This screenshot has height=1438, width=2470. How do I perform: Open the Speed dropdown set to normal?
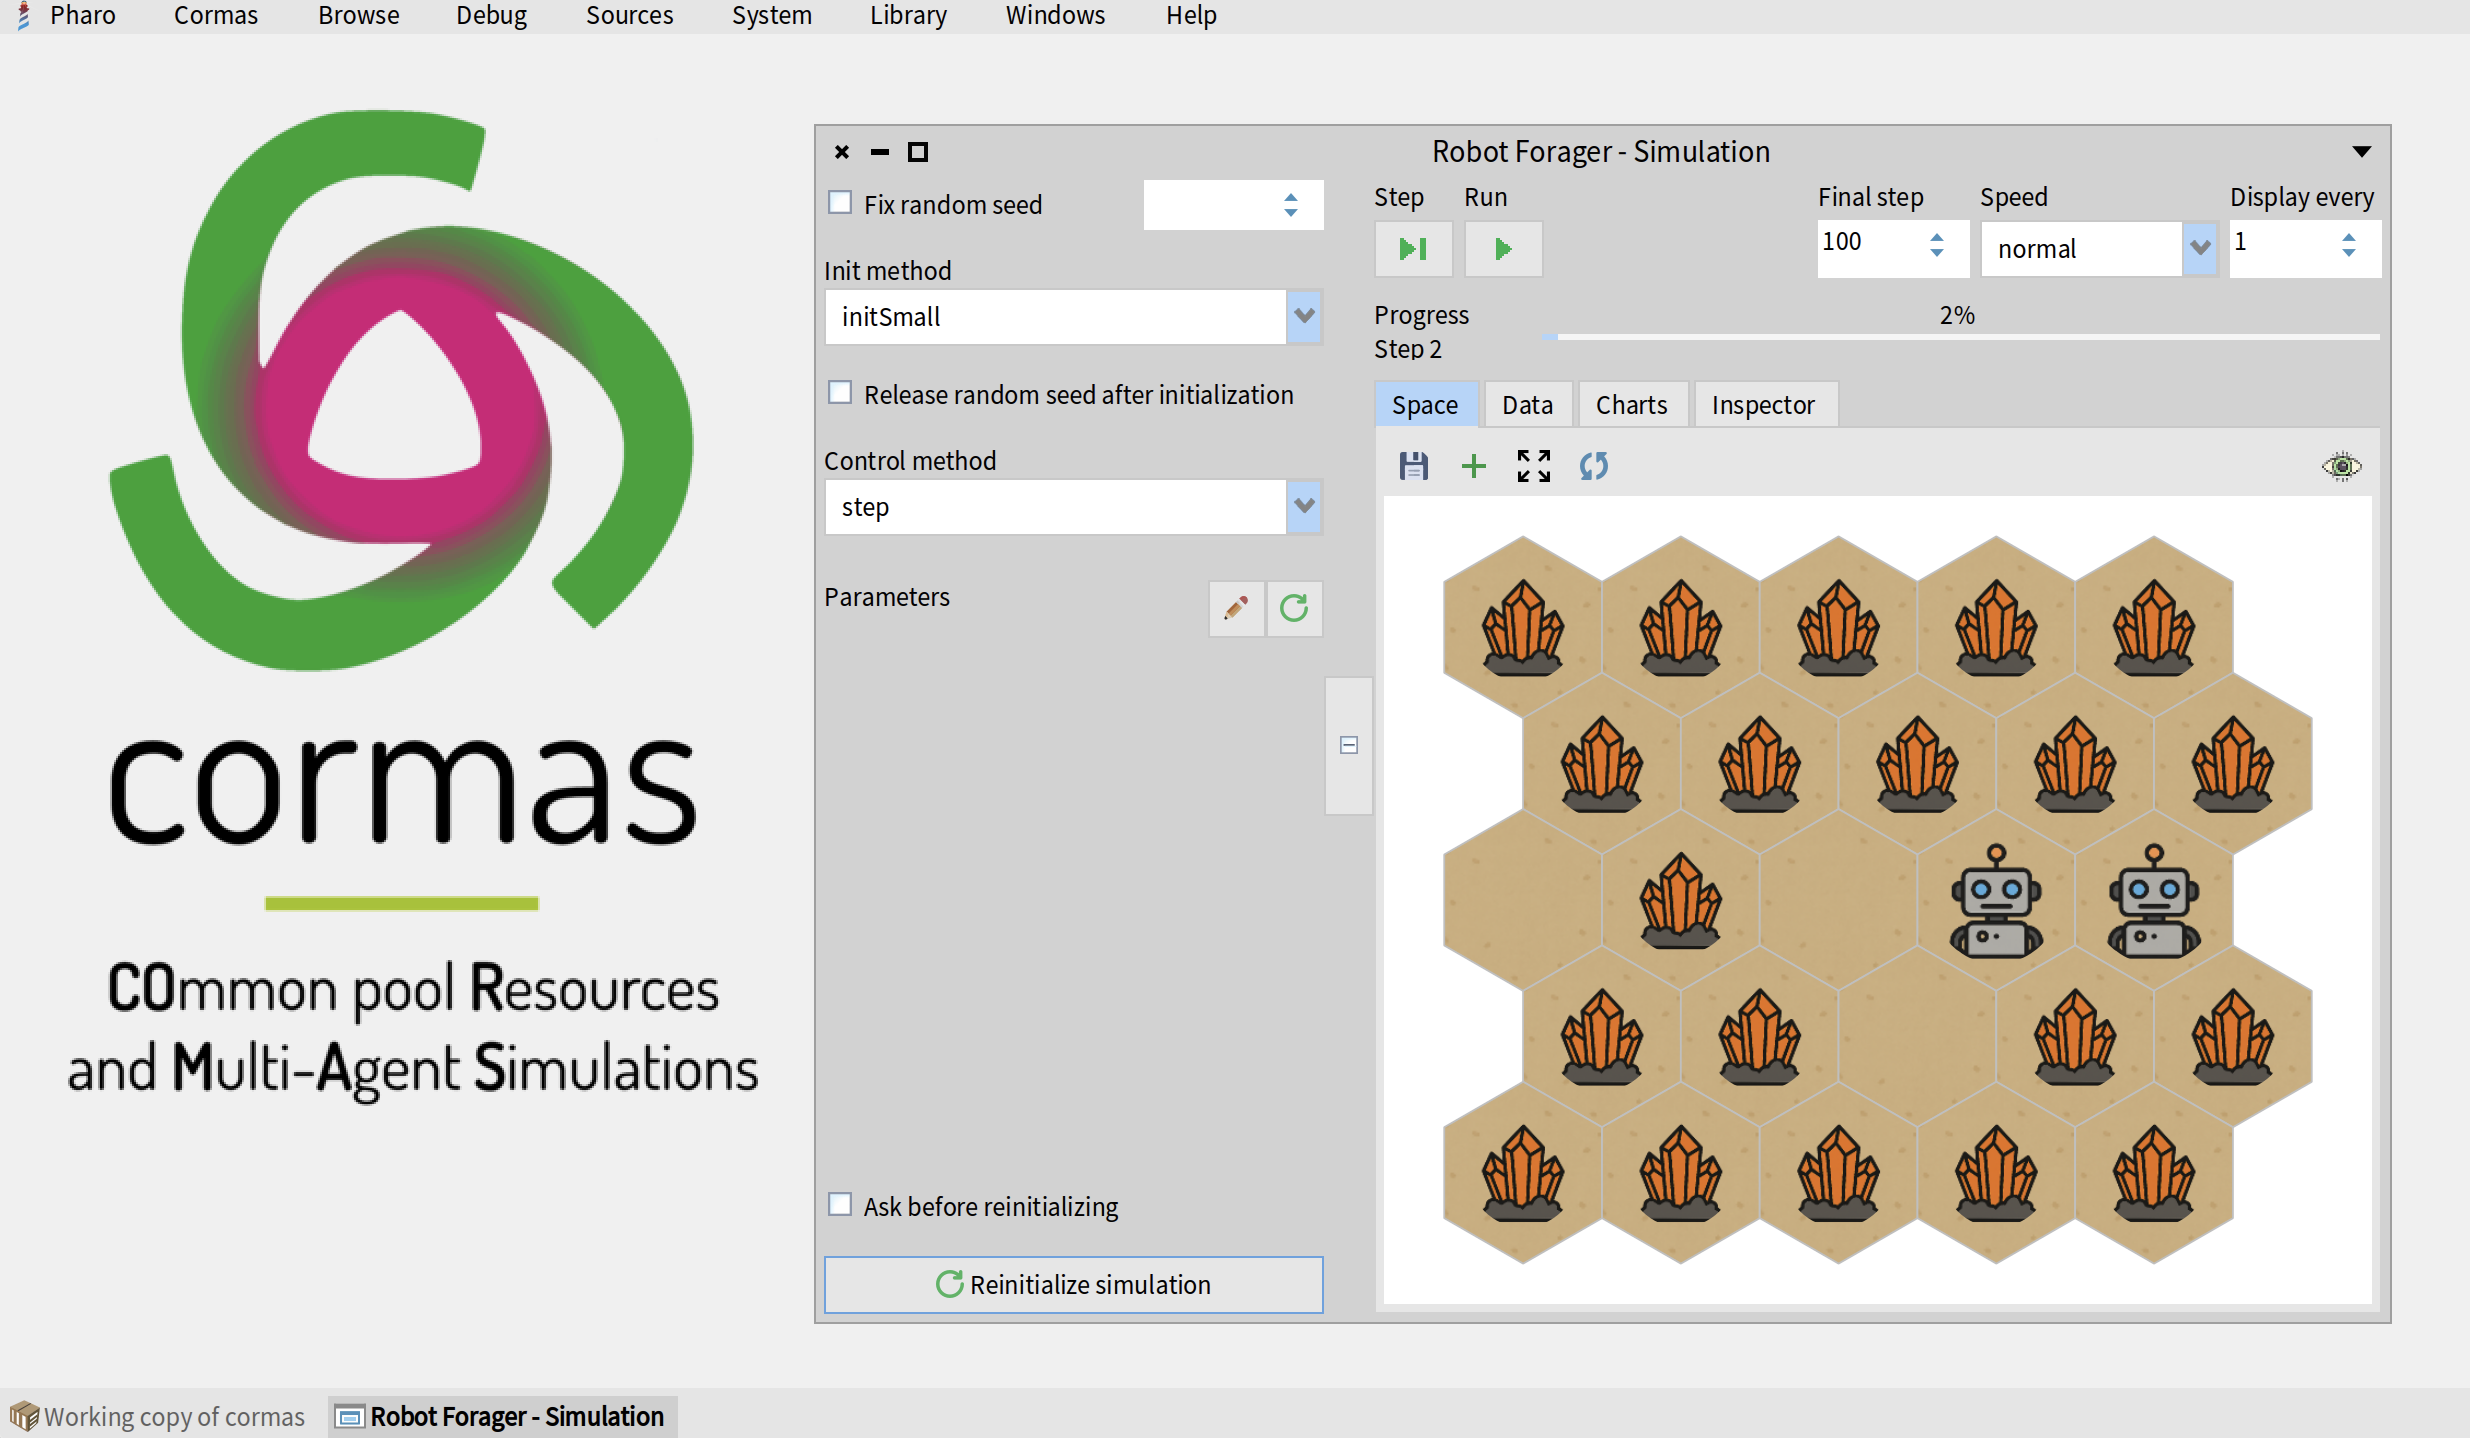coord(2199,248)
